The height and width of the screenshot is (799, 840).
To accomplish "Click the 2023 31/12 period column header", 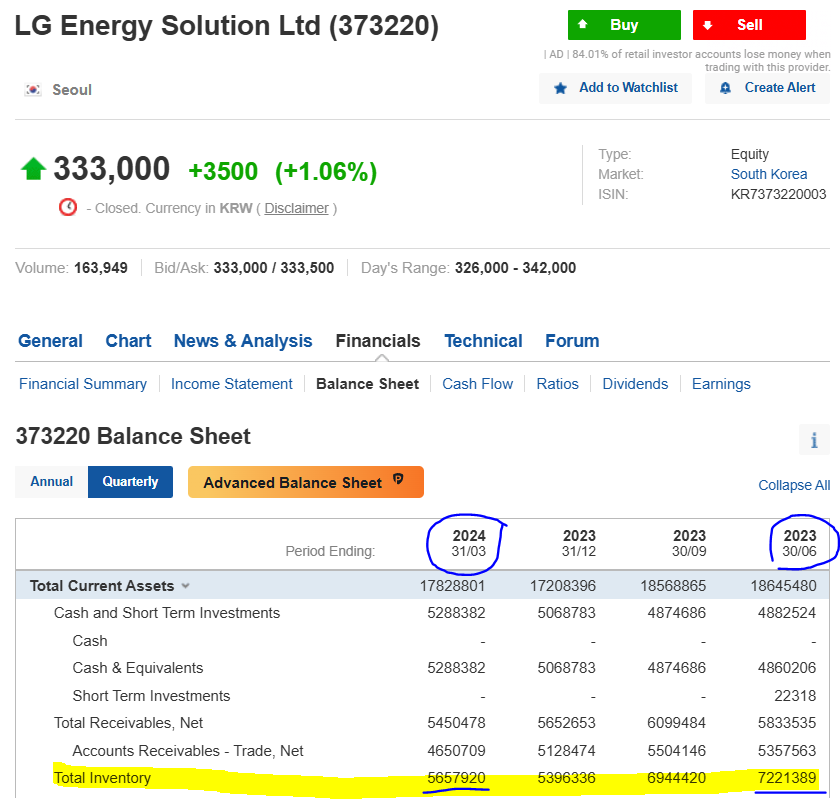I will pos(579,543).
